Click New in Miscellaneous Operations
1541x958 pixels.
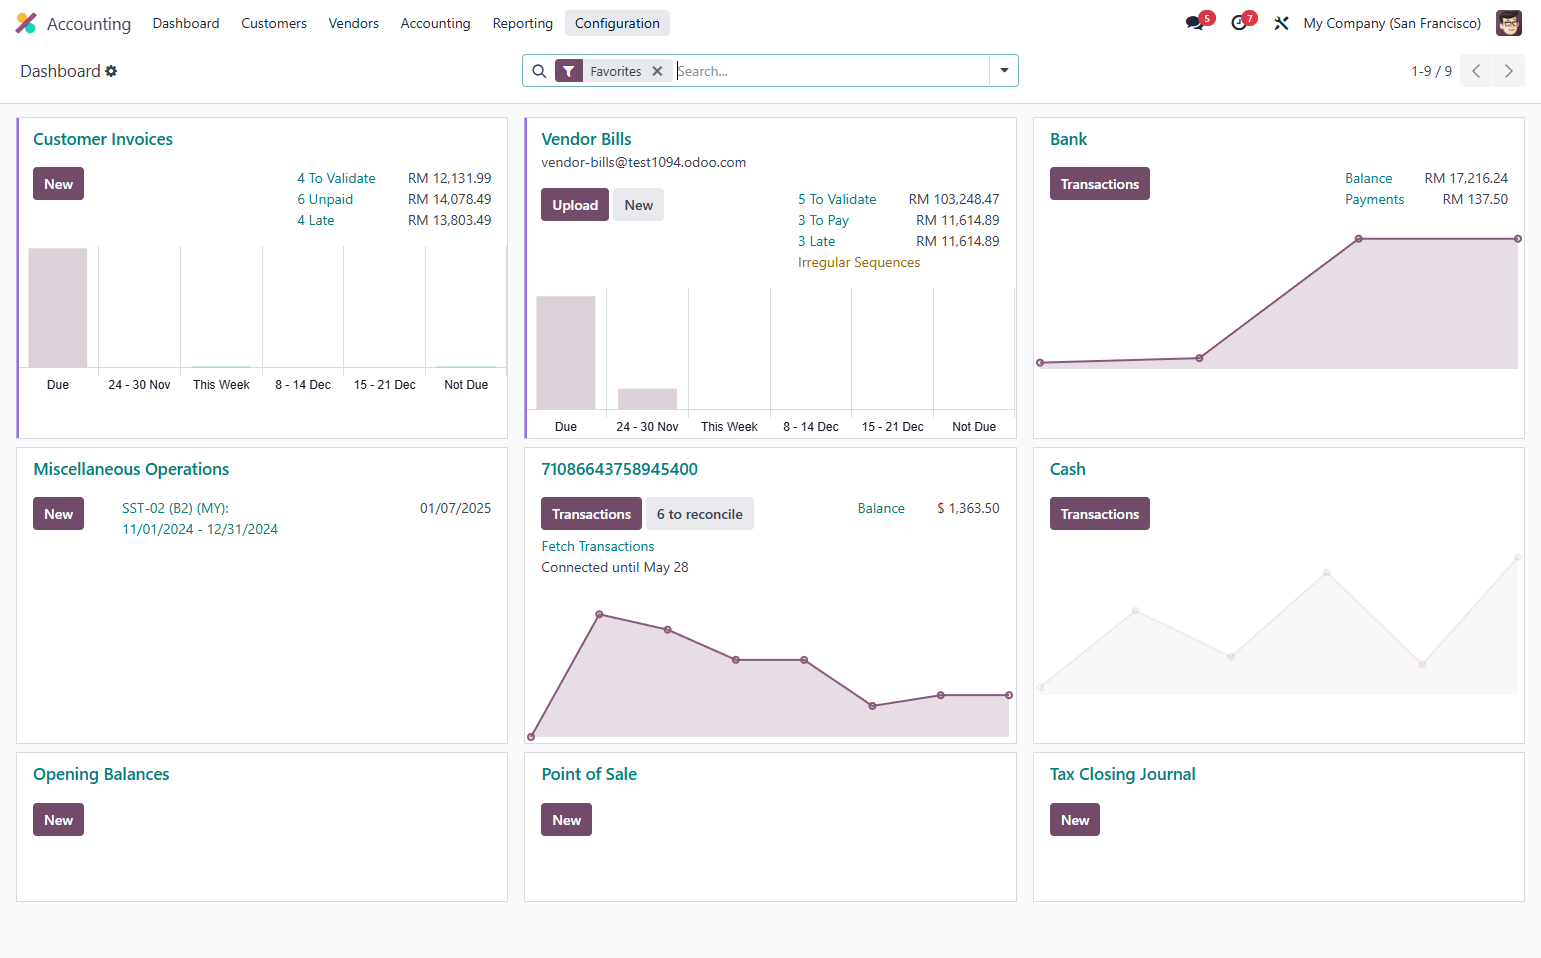click(x=58, y=514)
